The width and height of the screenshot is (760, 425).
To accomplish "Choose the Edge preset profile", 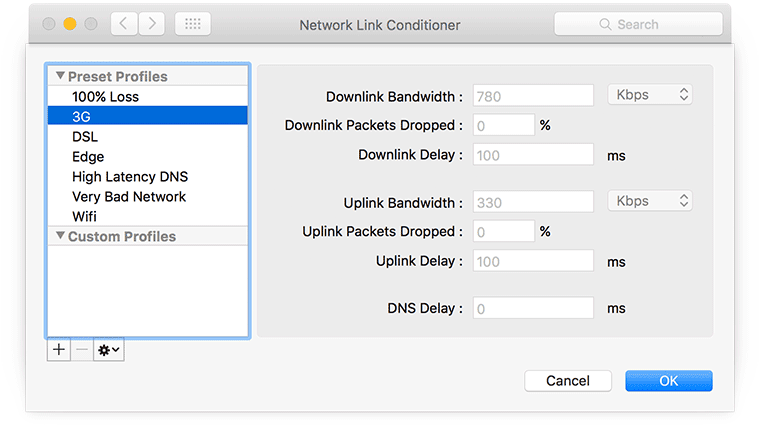I will click(x=88, y=157).
